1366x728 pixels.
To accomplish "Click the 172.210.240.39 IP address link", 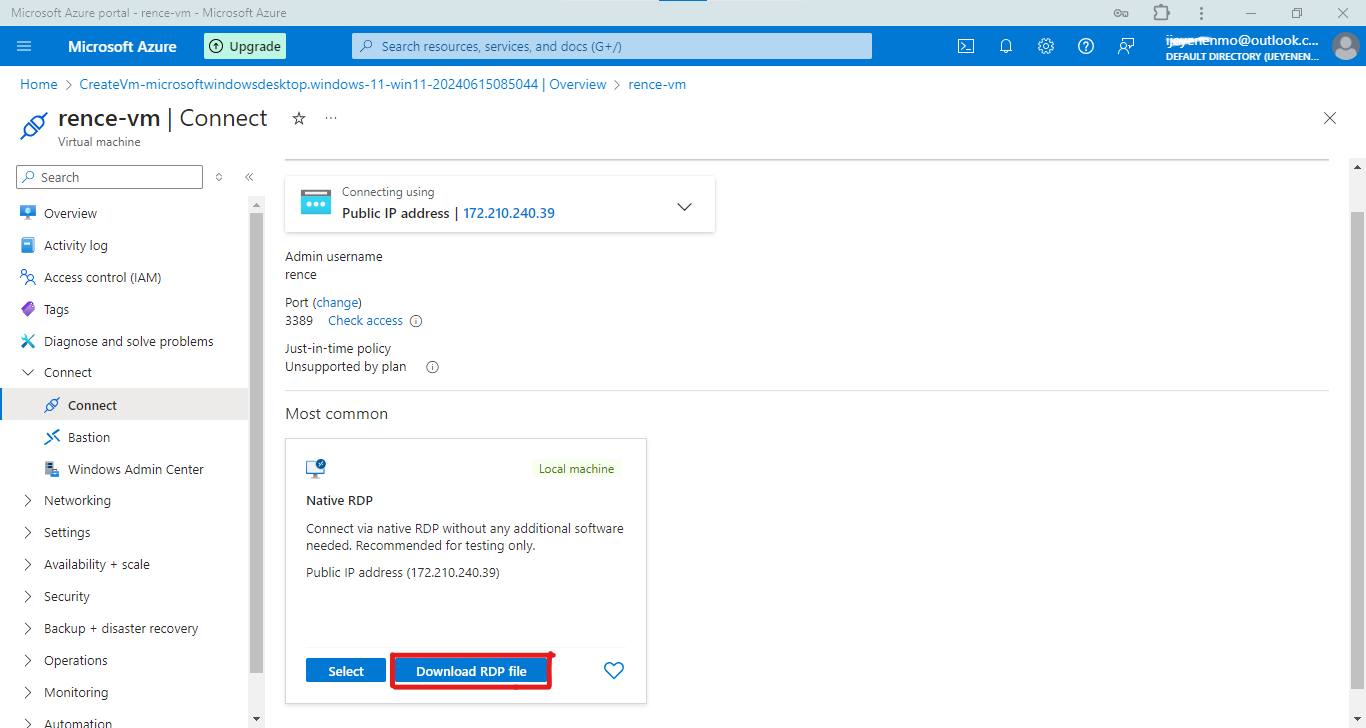I will coord(509,213).
